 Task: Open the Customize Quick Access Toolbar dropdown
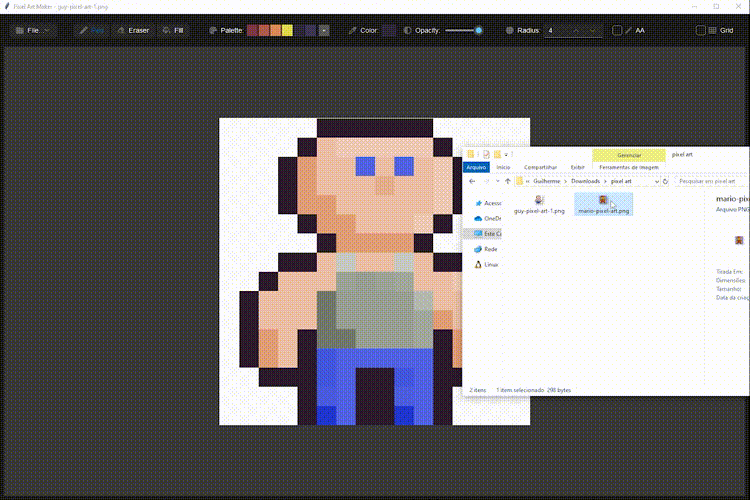coord(507,155)
